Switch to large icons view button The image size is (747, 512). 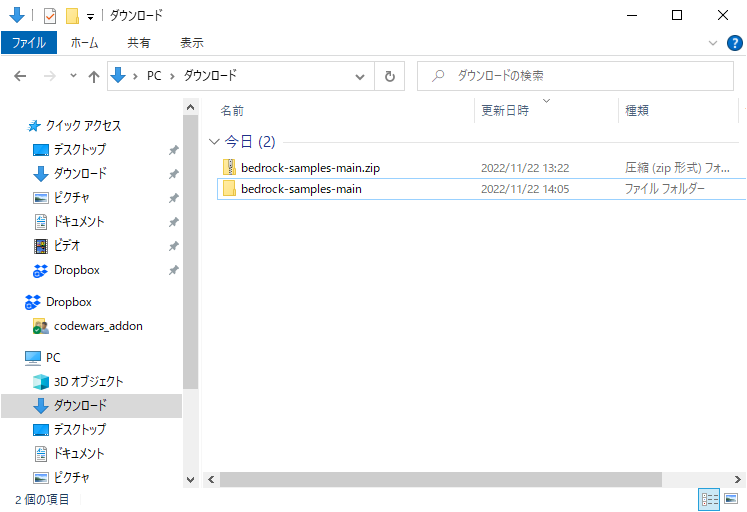tap(731, 499)
